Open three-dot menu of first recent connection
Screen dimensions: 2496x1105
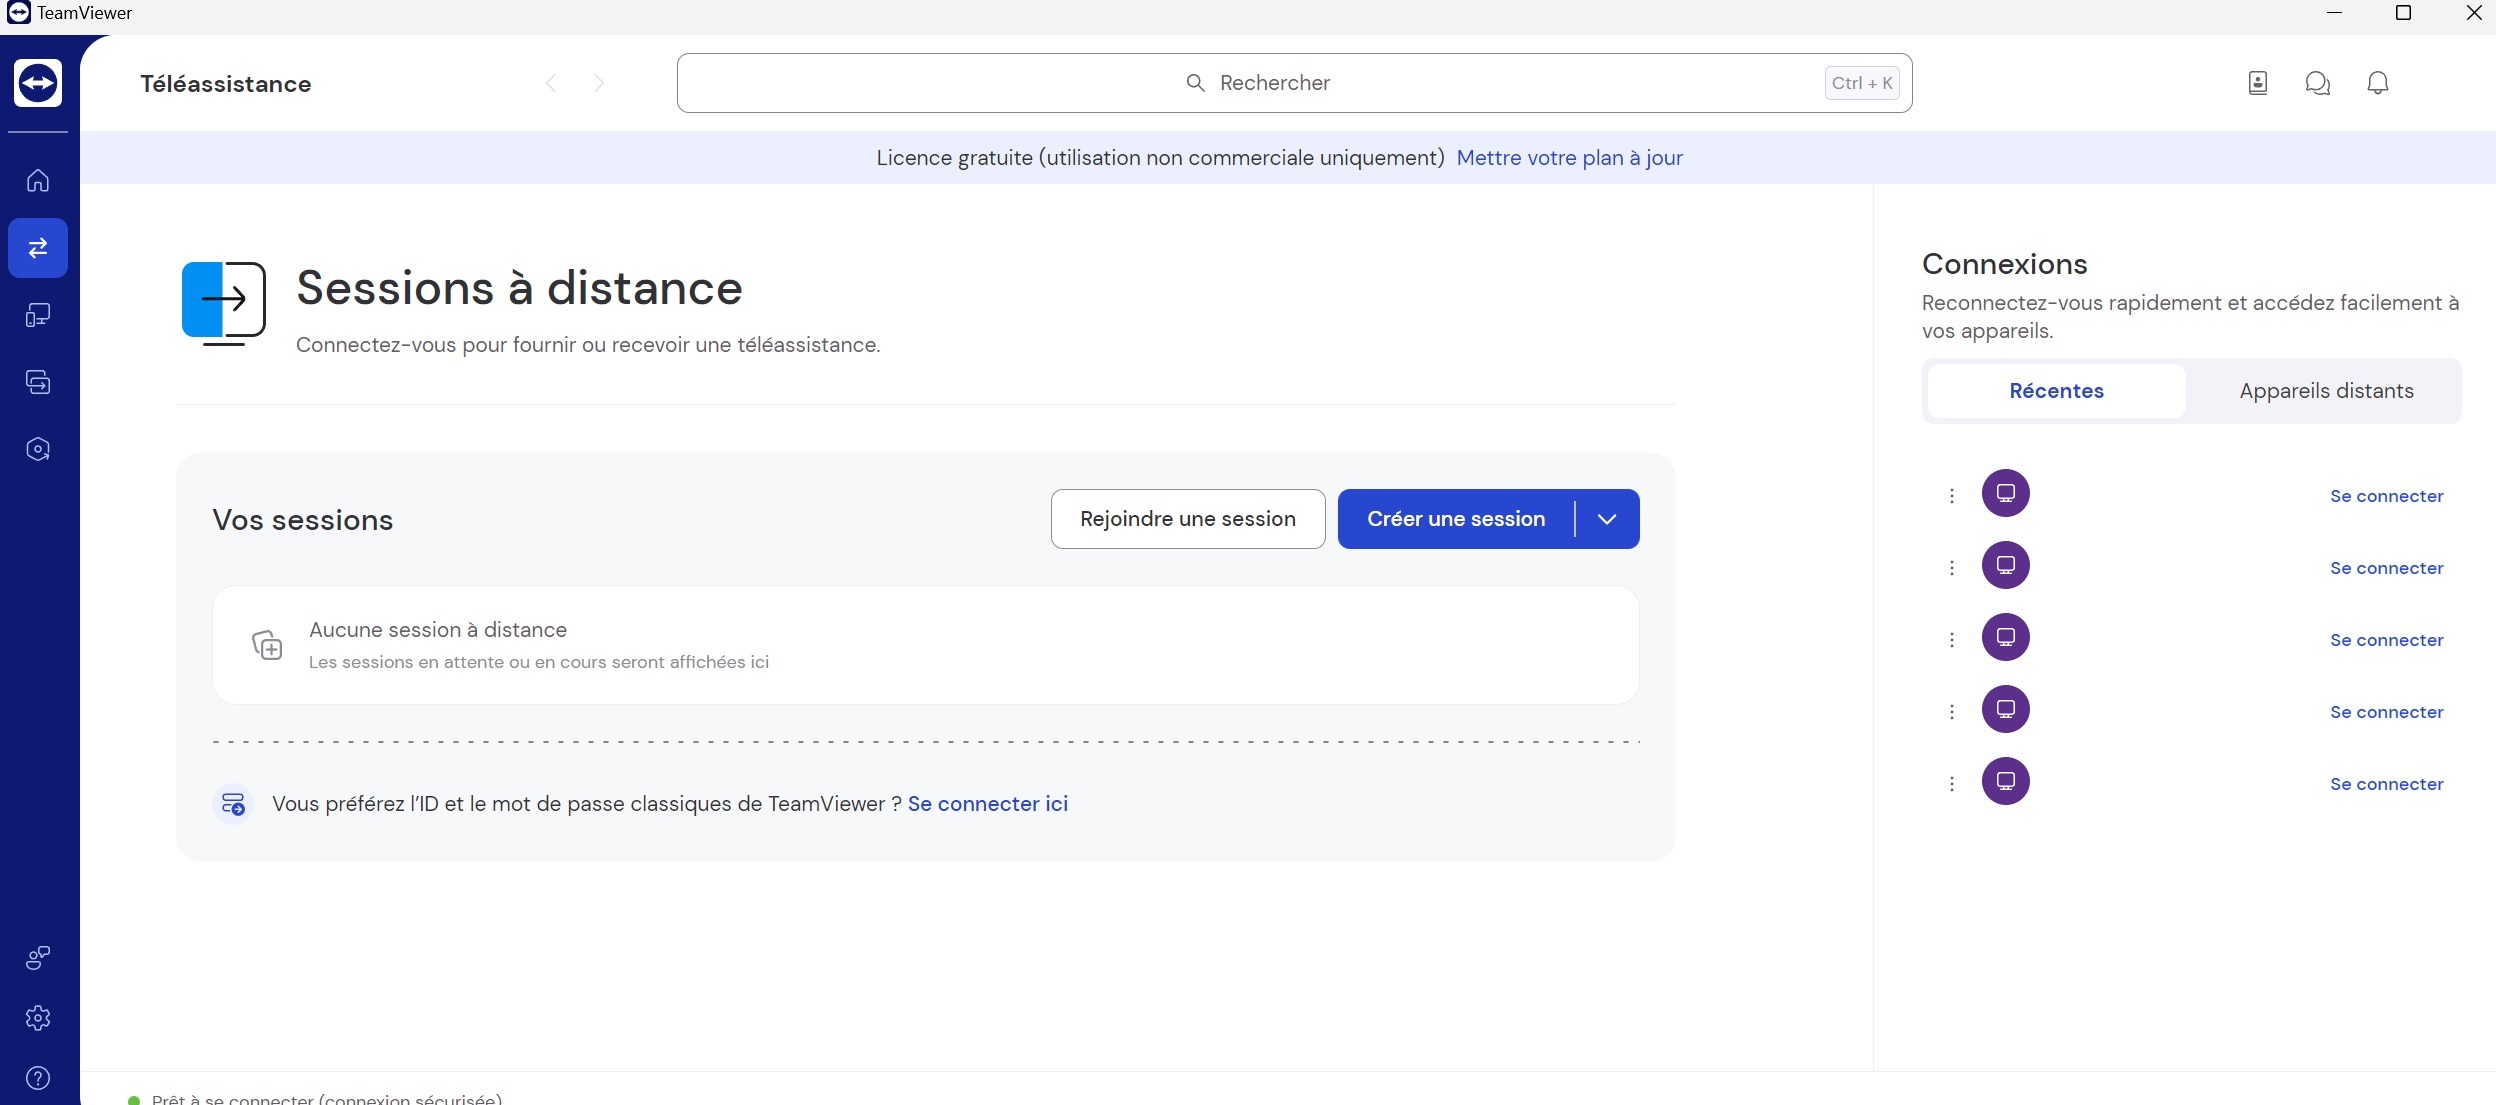pyautogui.click(x=1952, y=496)
